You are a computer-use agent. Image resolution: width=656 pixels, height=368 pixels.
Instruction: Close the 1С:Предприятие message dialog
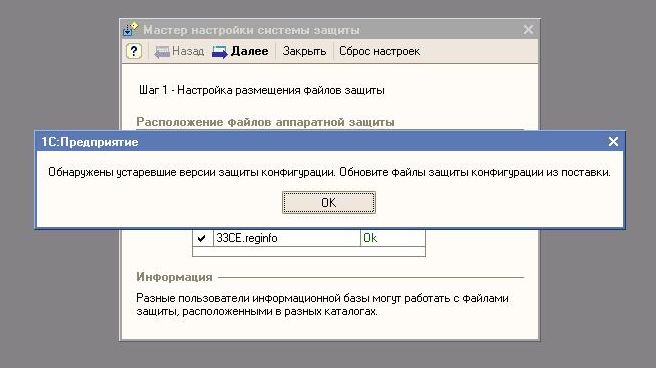pos(613,142)
